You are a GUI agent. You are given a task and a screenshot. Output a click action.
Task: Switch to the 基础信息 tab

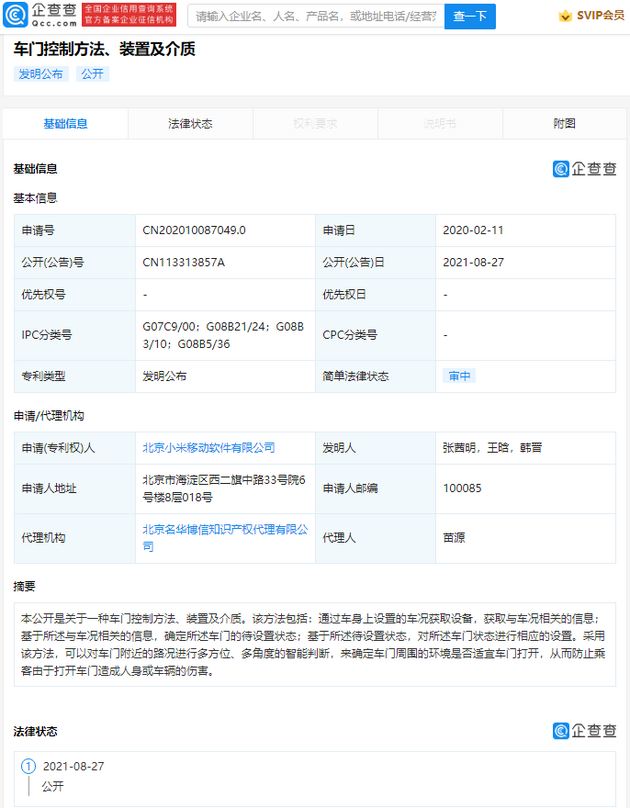pos(65,124)
